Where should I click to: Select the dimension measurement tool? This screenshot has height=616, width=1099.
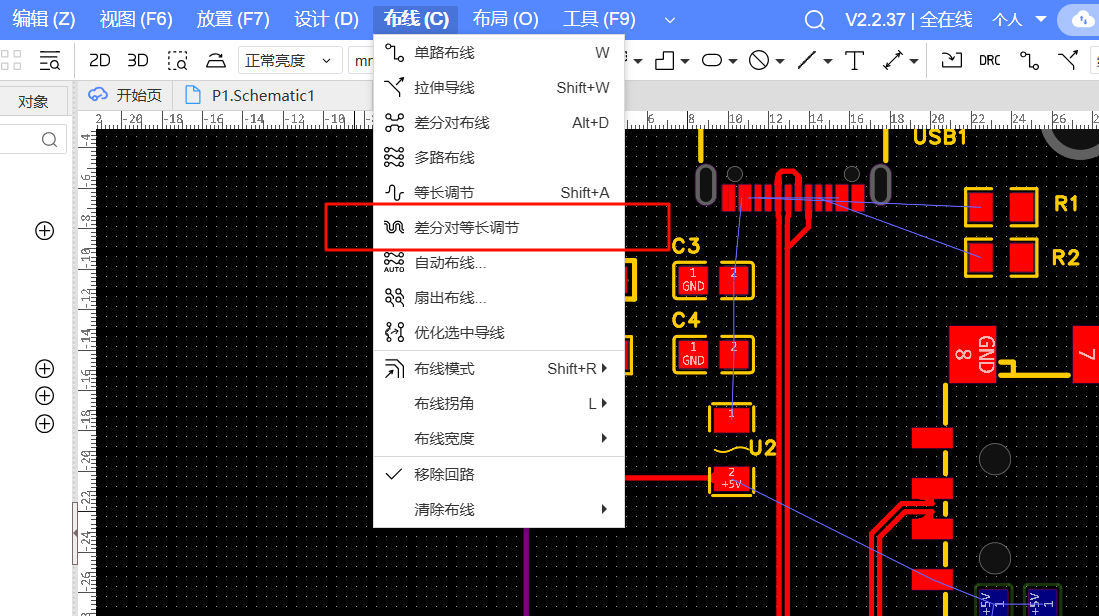click(x=893, y=61)
